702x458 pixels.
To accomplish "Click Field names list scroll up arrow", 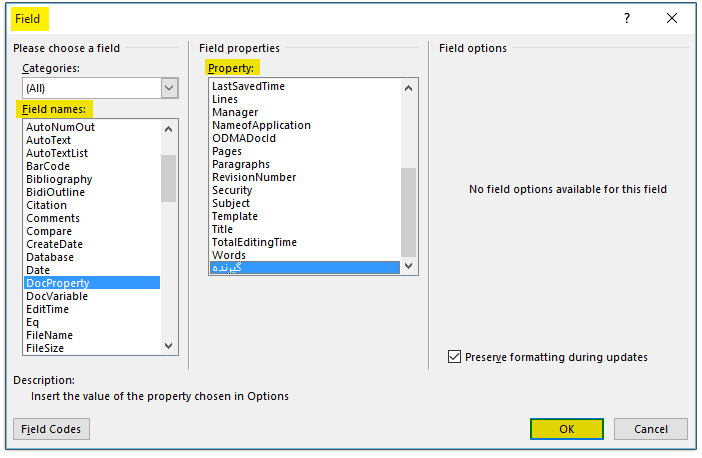I will (168, 129).
